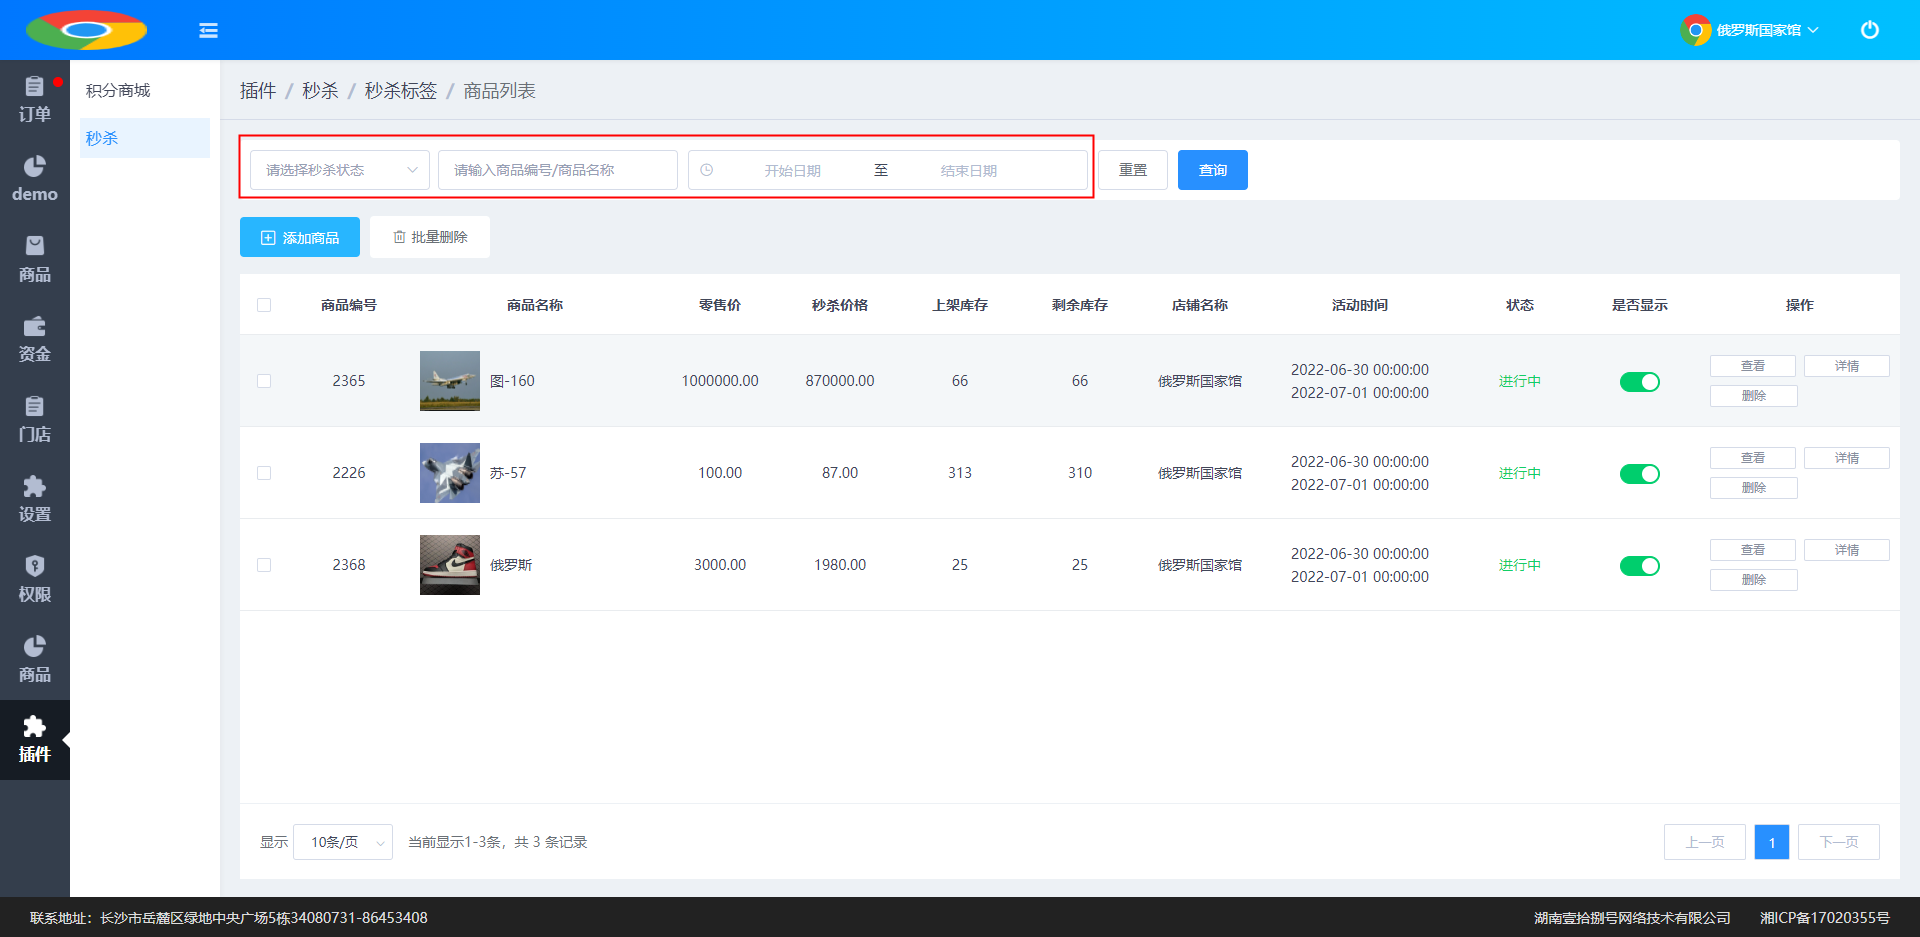The image size is (1920, 937).
Task: Open the 苏-57 jet thumbnail
Action: tap(450, 473)
